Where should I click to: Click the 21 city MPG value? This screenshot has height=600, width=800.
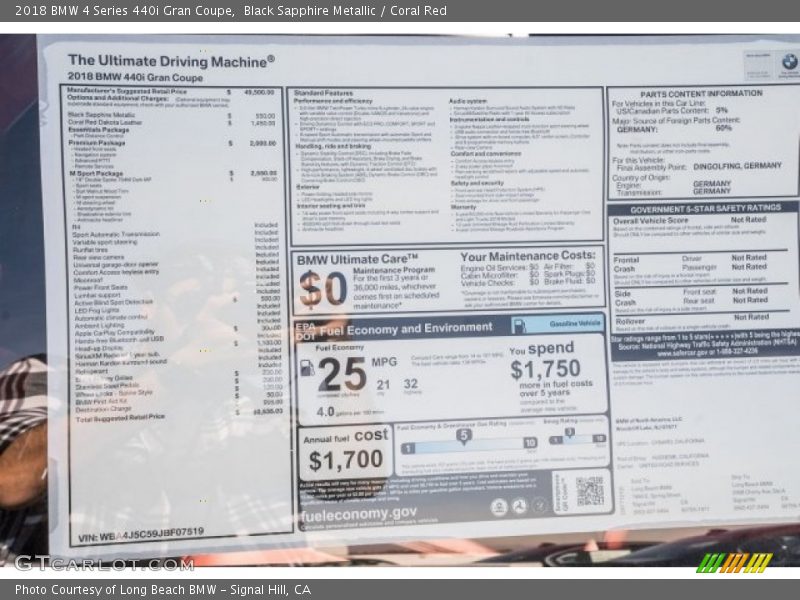click(x=383, y=384)
